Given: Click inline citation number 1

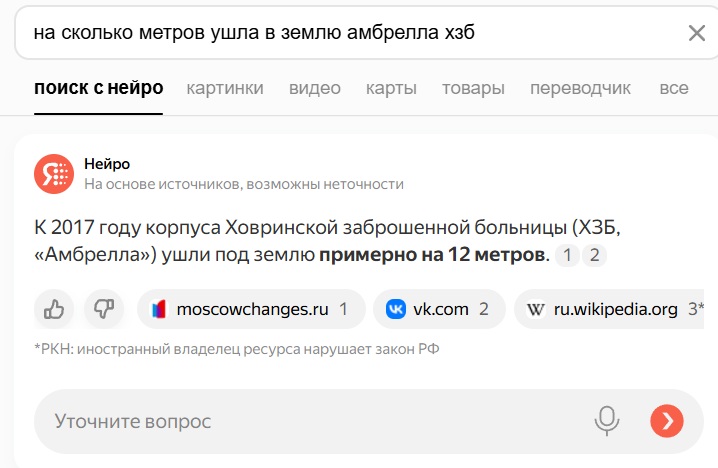Looking at the screenshot, I should (567, 255).
